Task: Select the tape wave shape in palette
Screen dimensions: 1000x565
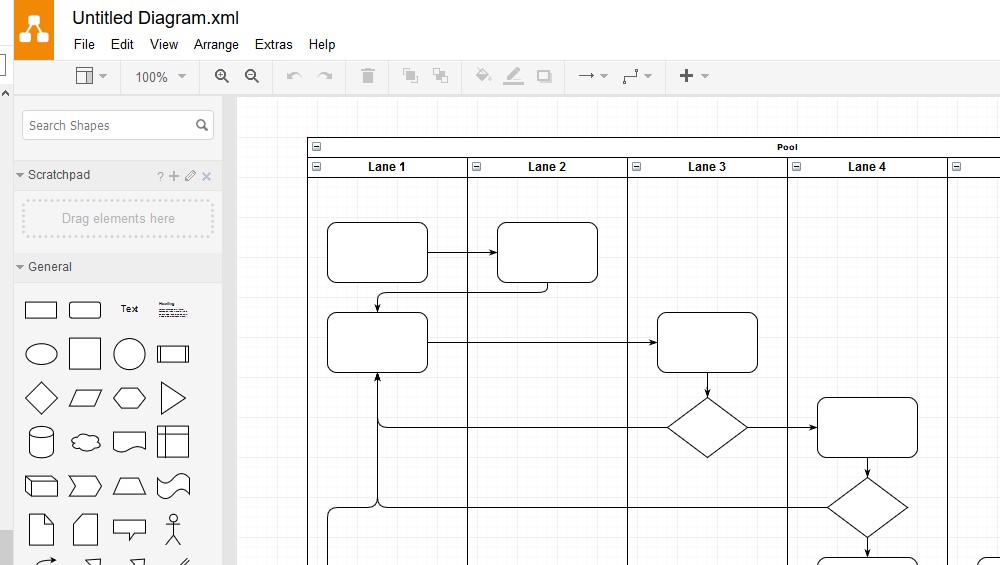Action: [x=173, y=486]
